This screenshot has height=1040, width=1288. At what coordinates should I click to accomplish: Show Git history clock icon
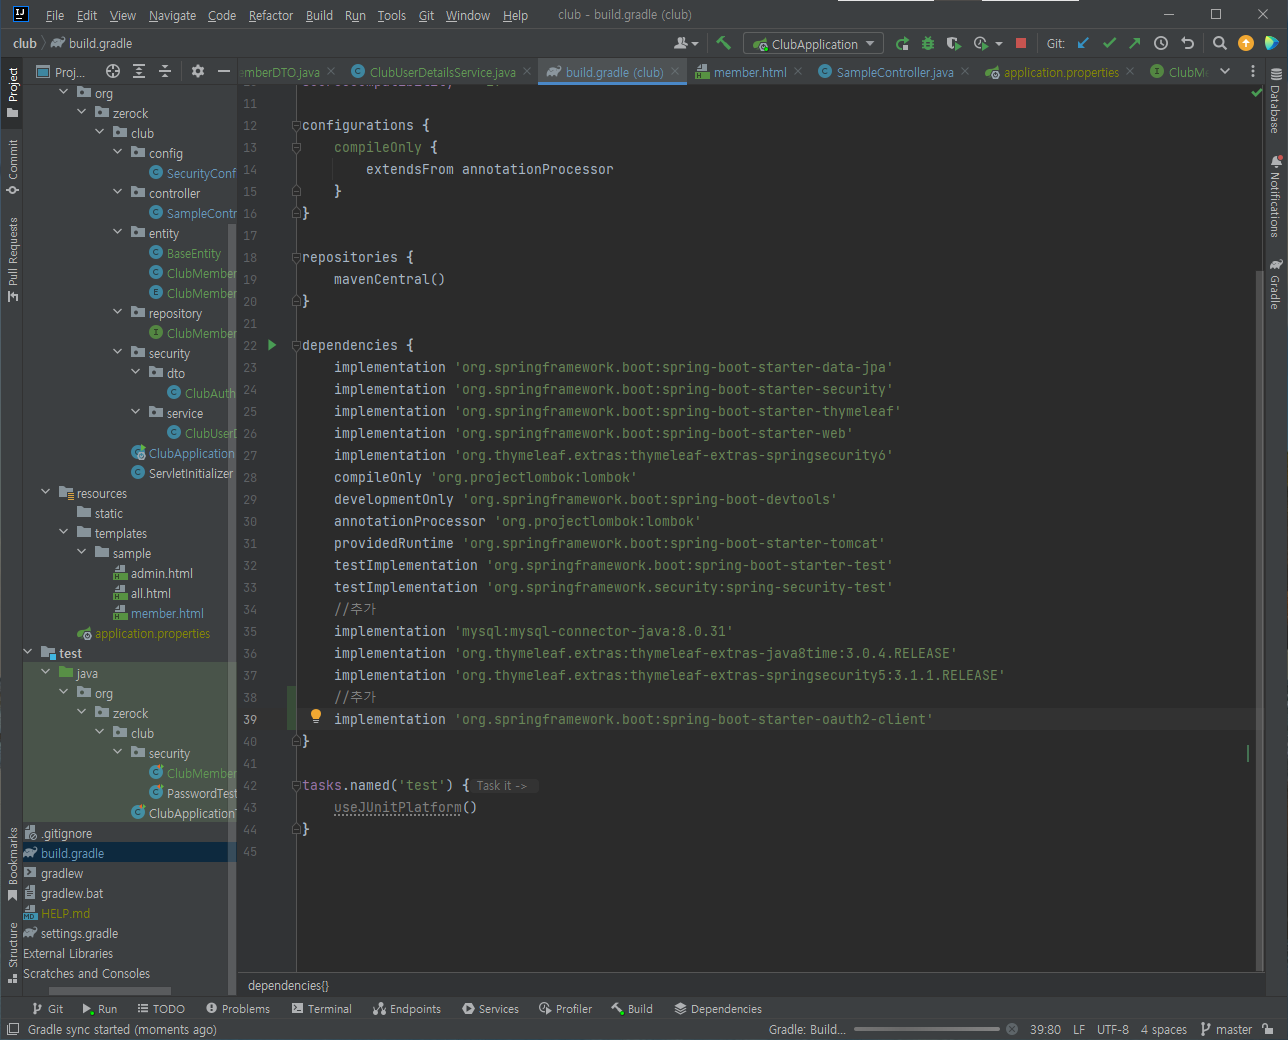[x=1161, y=43]
